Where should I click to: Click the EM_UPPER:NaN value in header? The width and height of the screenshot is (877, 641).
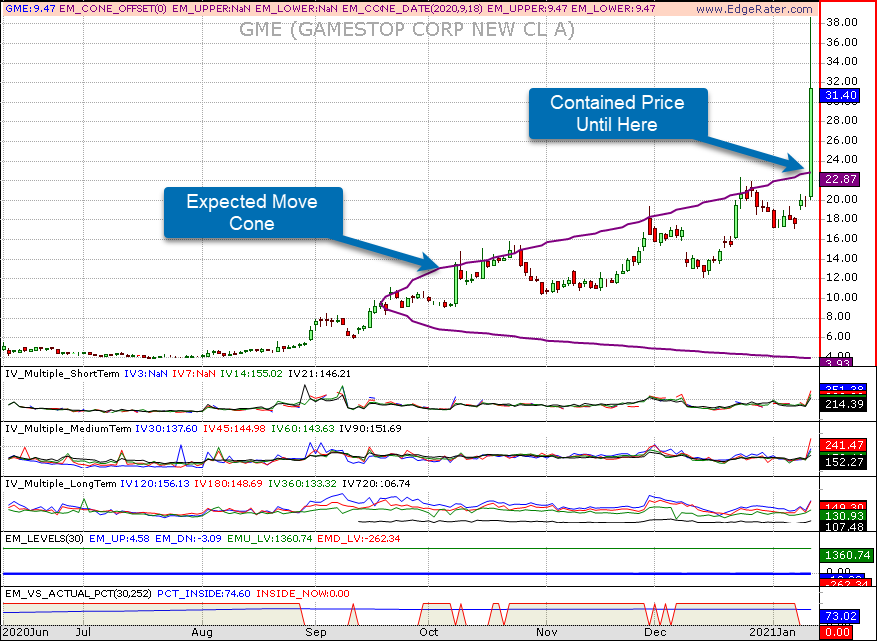click(x=212, y=9)
